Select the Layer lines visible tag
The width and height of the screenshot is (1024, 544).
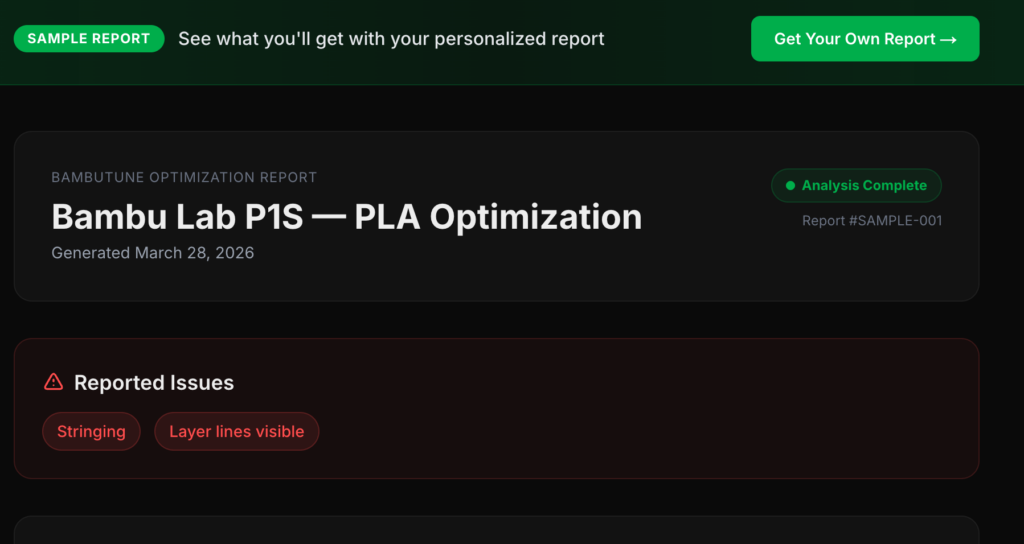(x=236, y=432)
